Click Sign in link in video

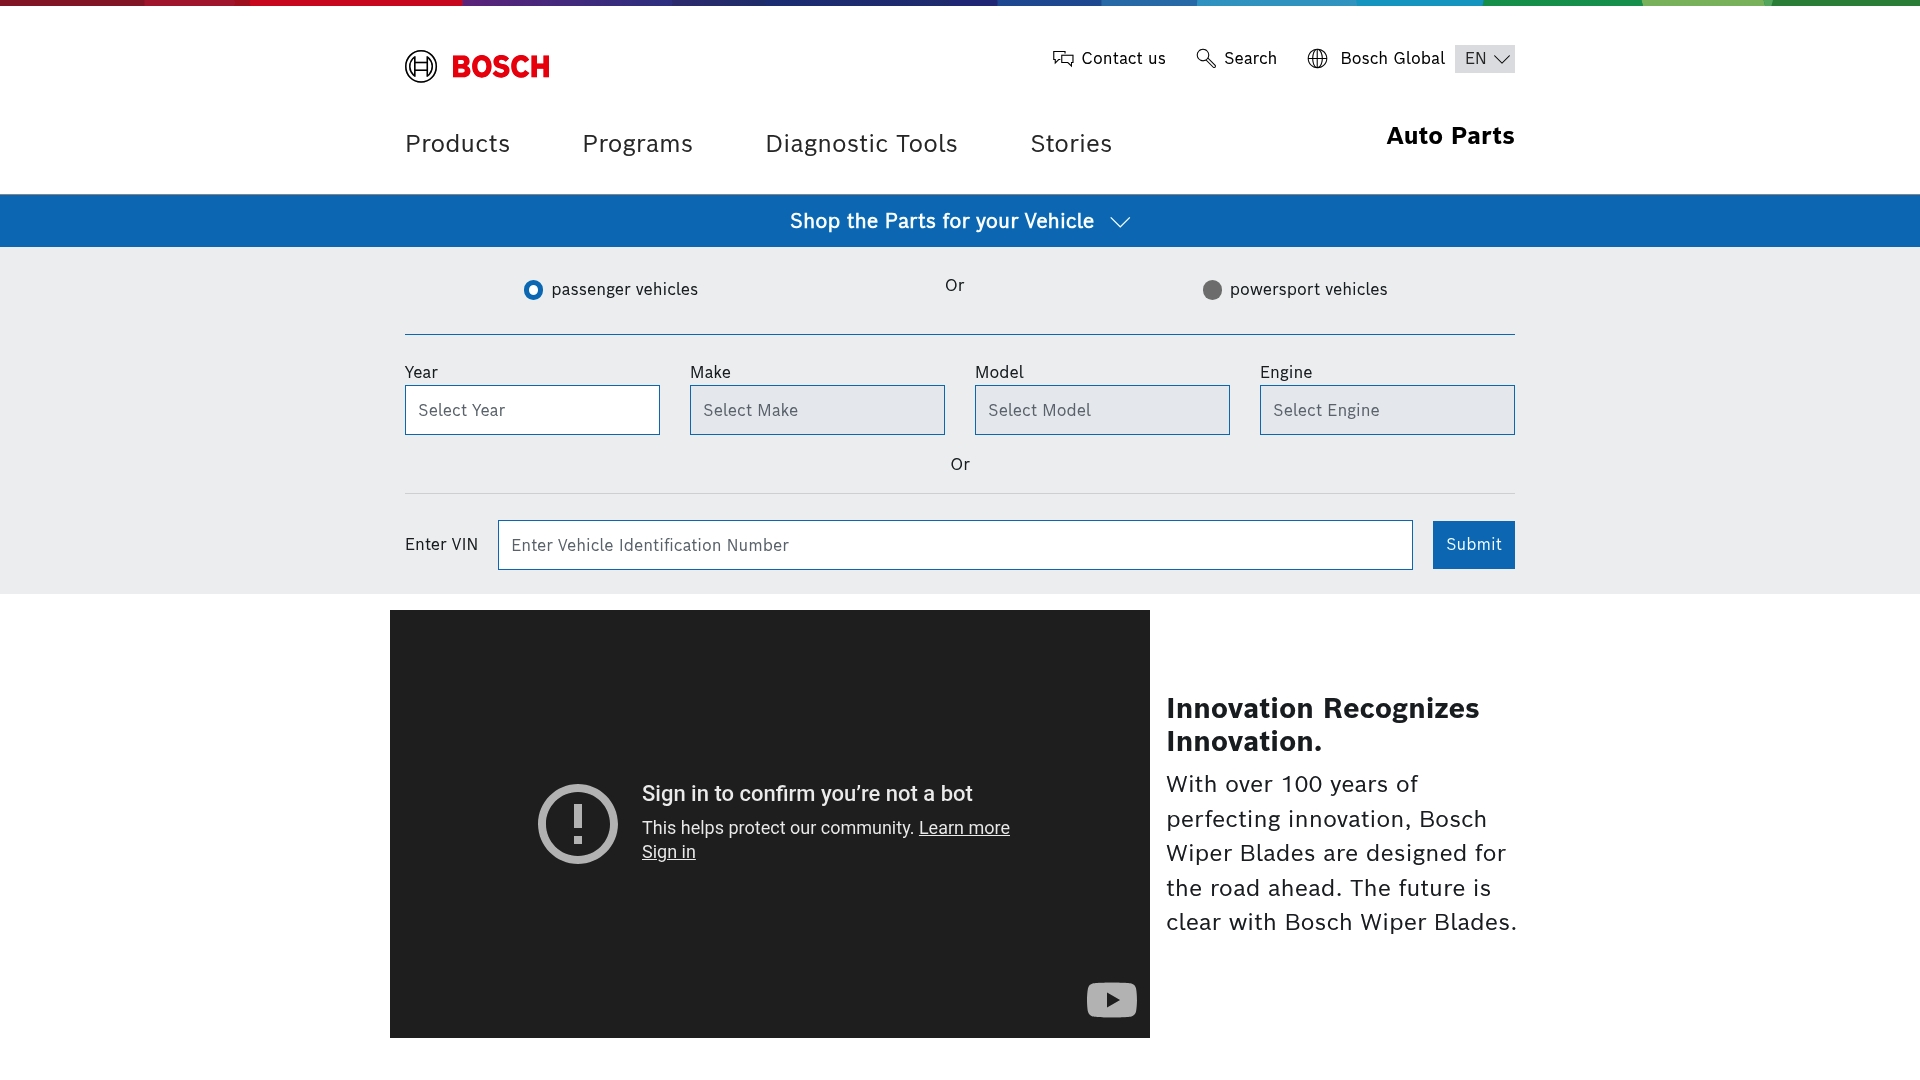(x=668, y=852)
